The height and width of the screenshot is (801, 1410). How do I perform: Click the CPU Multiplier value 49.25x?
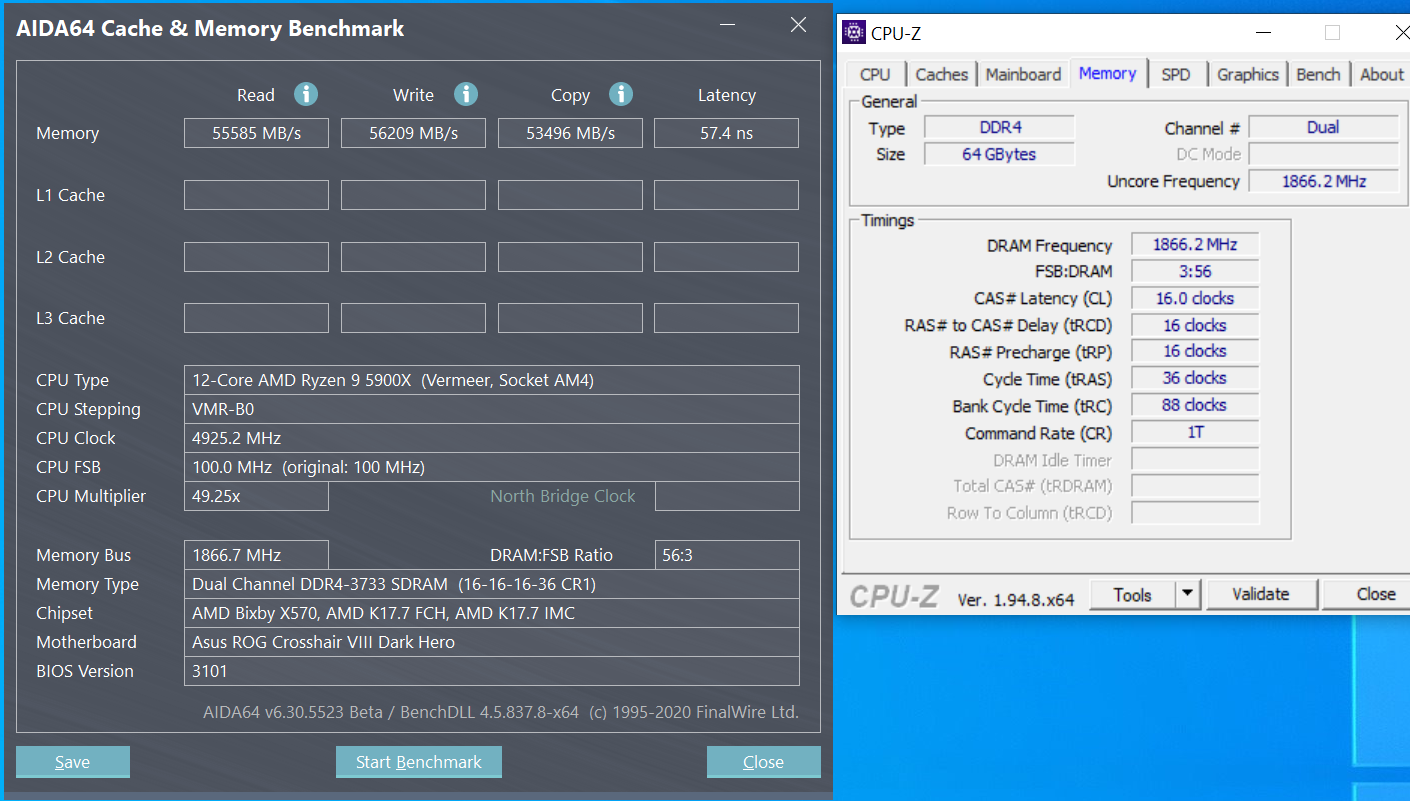tap(256, 496)
